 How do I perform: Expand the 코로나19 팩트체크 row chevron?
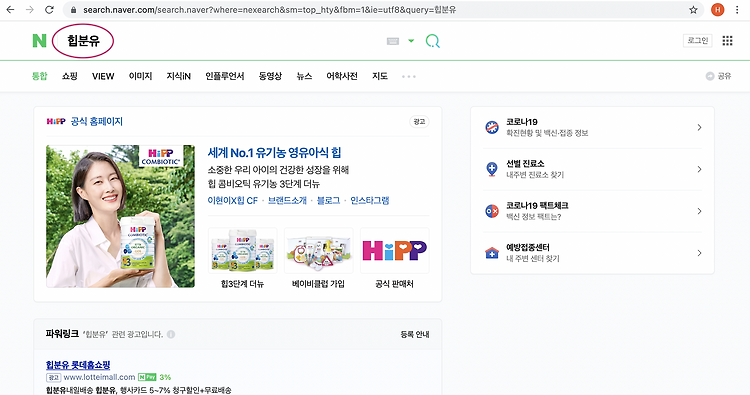click(x=699, y=211)
